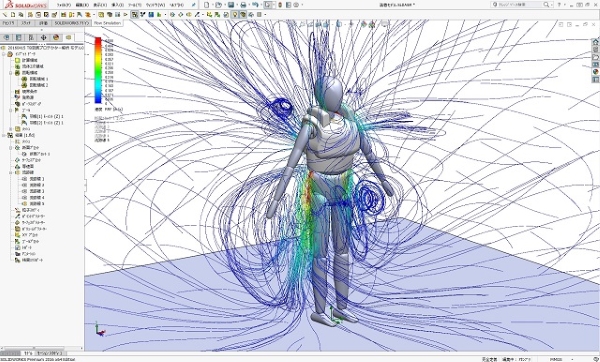The width and height of the screenshot is (600, 362).
Task: Open the File Explorer folder icon in the right task pane
Action: point(595,57)
